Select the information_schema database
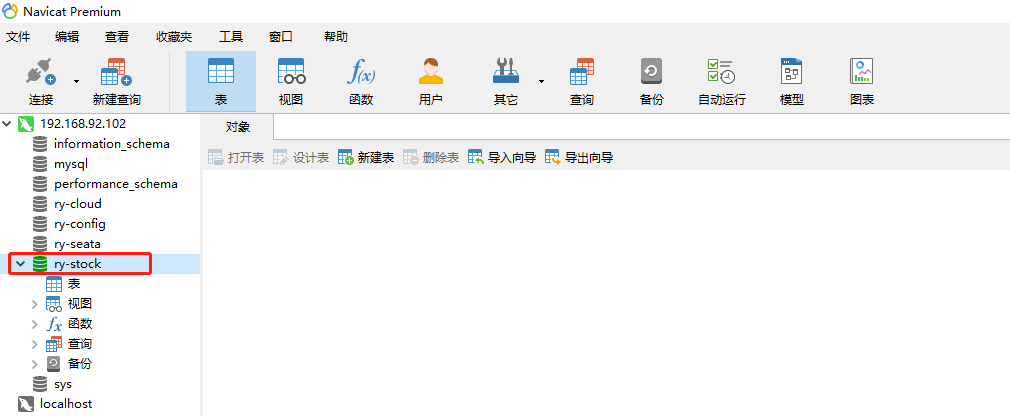Viewport: 1010px width, 416px height. pyautogui.click(x=112, y=144)
